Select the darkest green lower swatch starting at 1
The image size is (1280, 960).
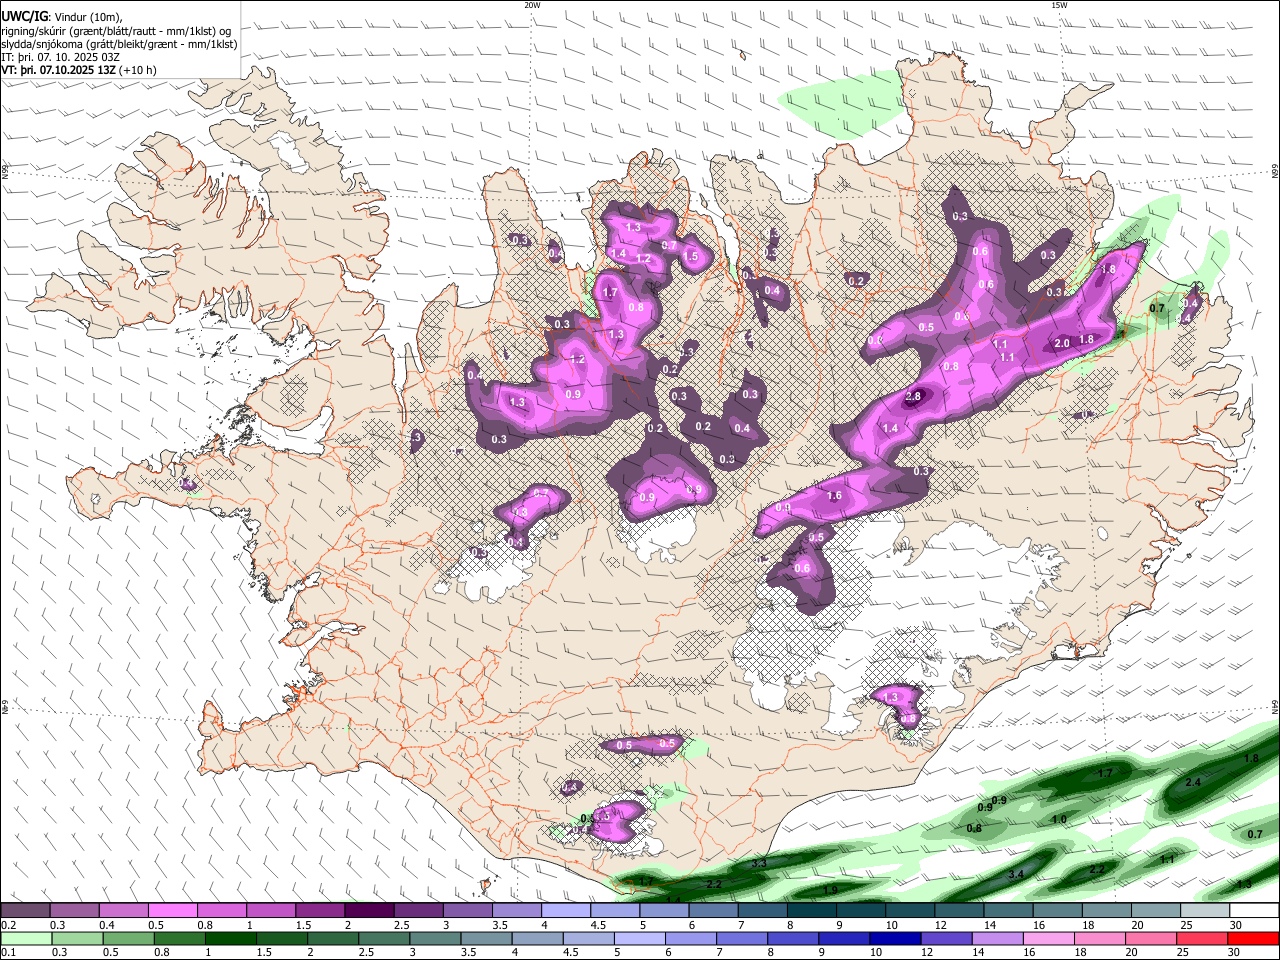click(230, 938)
